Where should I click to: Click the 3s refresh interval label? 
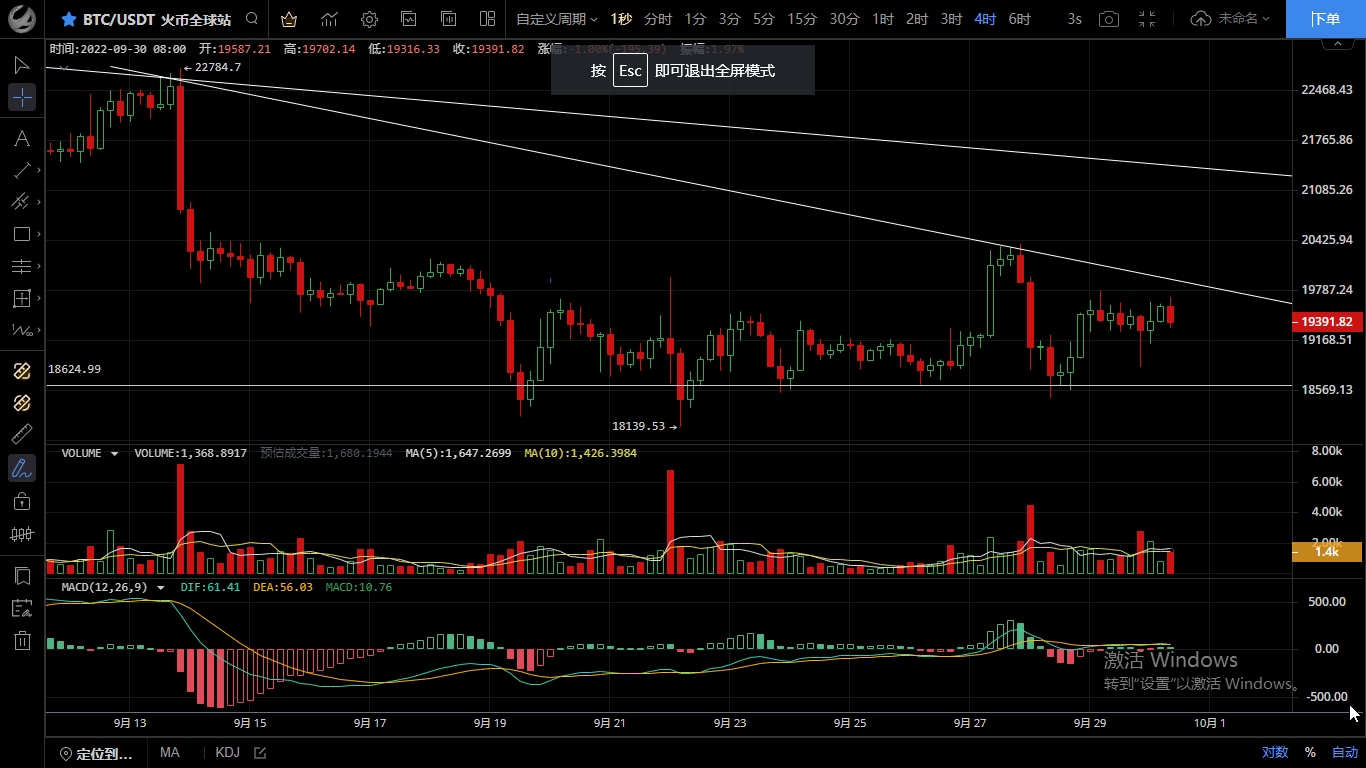click(x=1074, y=19)
